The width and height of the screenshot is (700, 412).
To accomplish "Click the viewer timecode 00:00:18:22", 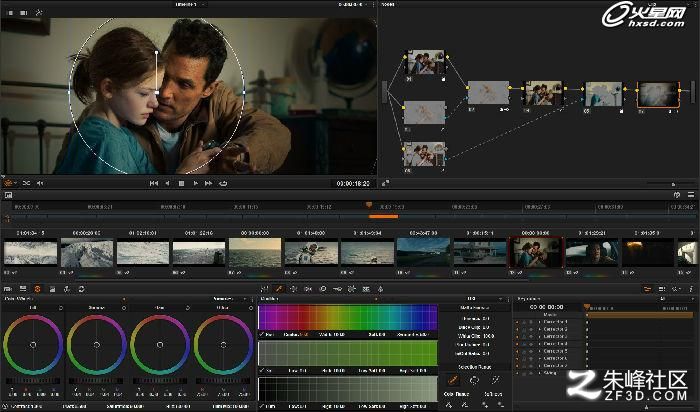I will 353,183.
